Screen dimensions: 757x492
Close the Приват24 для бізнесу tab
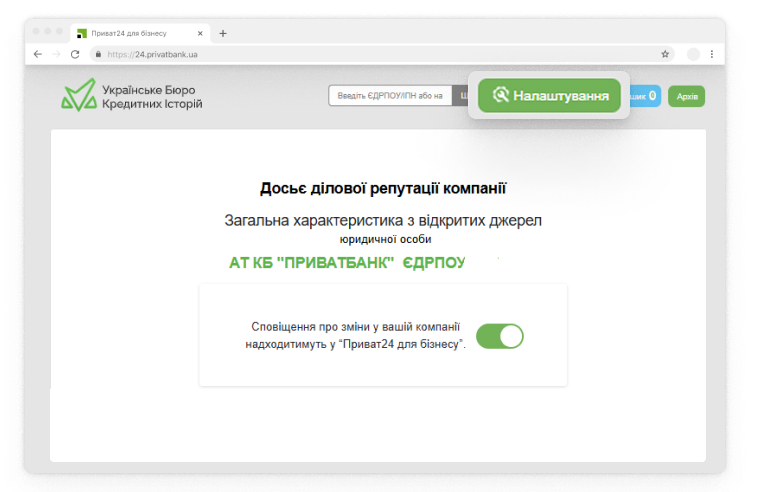pos(200,33)
